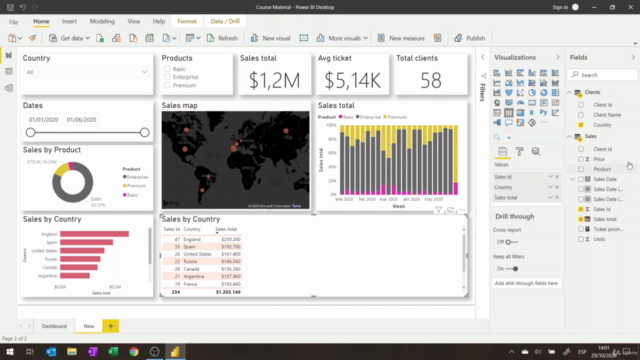Click the Format painter icon in ribbon
This screenshot has width=640, height=360.
click(32, 38)
